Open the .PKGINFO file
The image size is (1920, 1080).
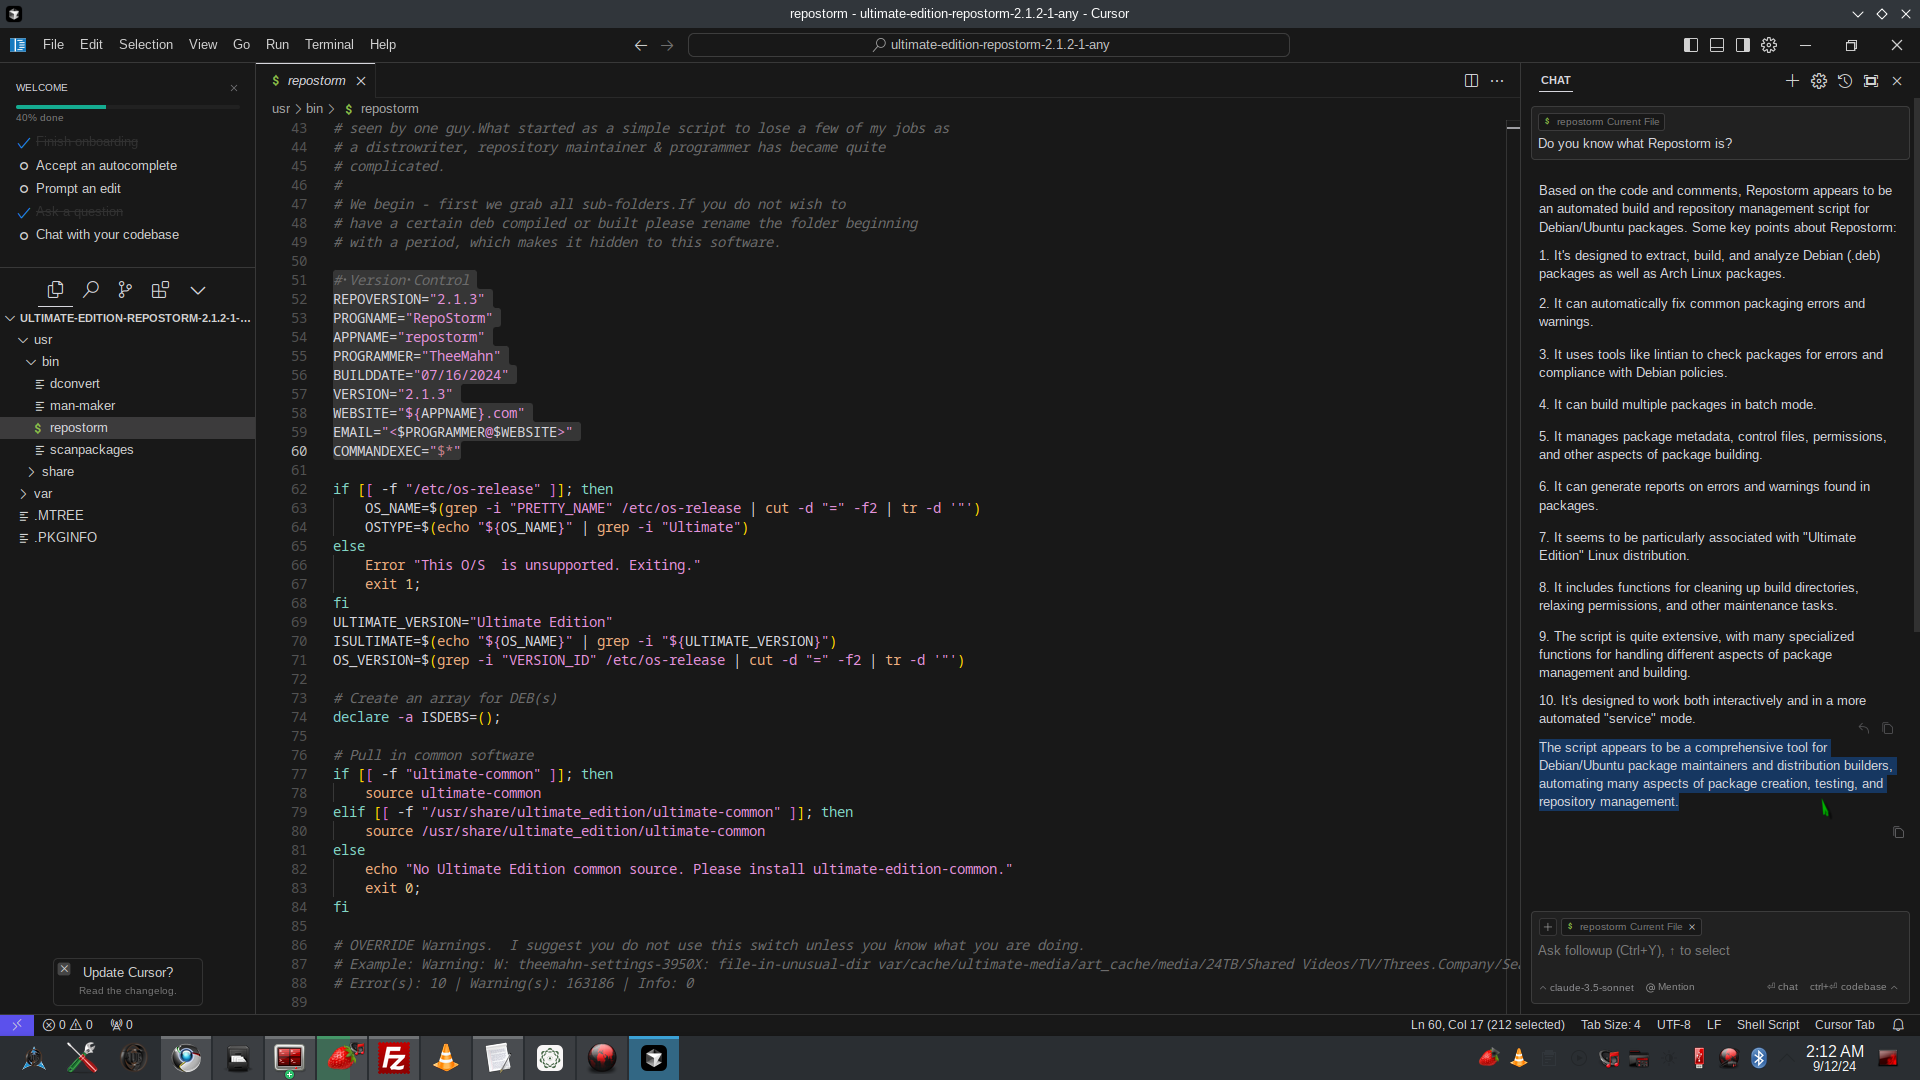click(128, 538)
